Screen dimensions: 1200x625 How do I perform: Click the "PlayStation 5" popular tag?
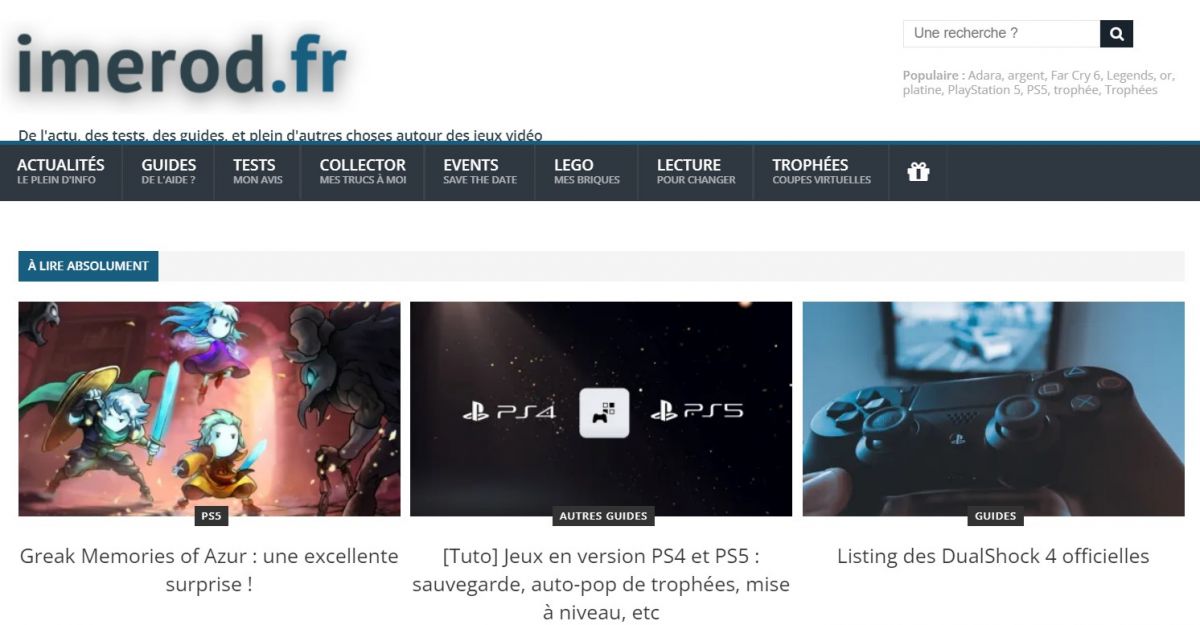click(x=984, y=90)
